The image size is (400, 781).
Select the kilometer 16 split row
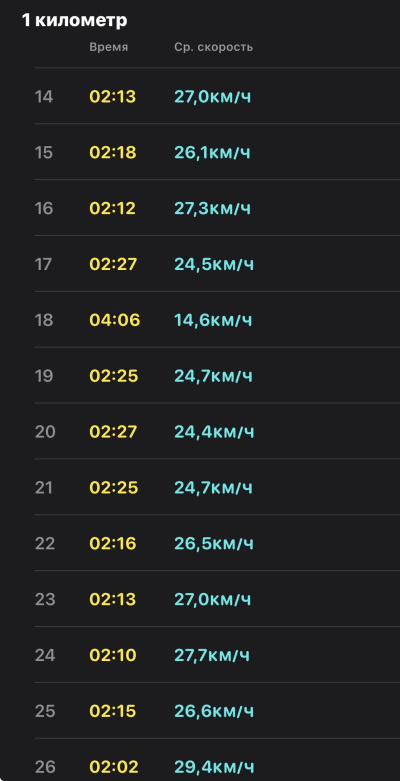tap(217, 208)
